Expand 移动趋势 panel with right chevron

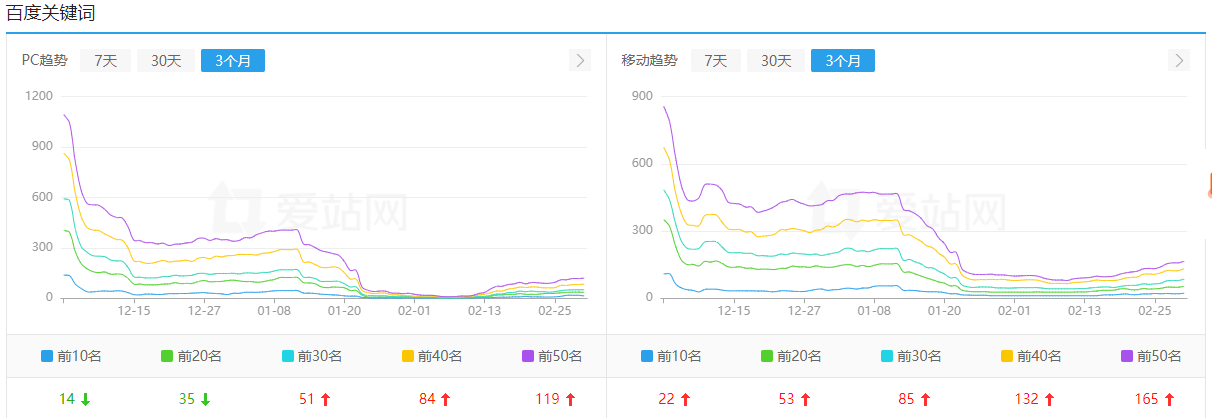1179,61
